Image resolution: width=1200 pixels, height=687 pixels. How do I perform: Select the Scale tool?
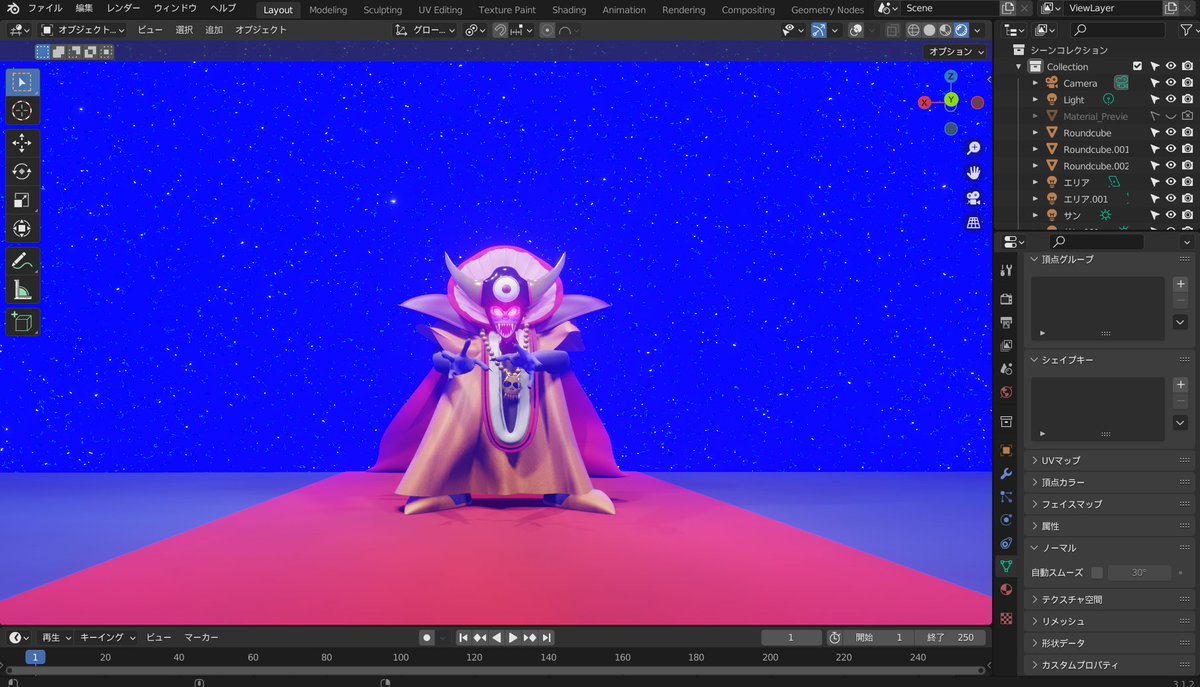[22, 200]
